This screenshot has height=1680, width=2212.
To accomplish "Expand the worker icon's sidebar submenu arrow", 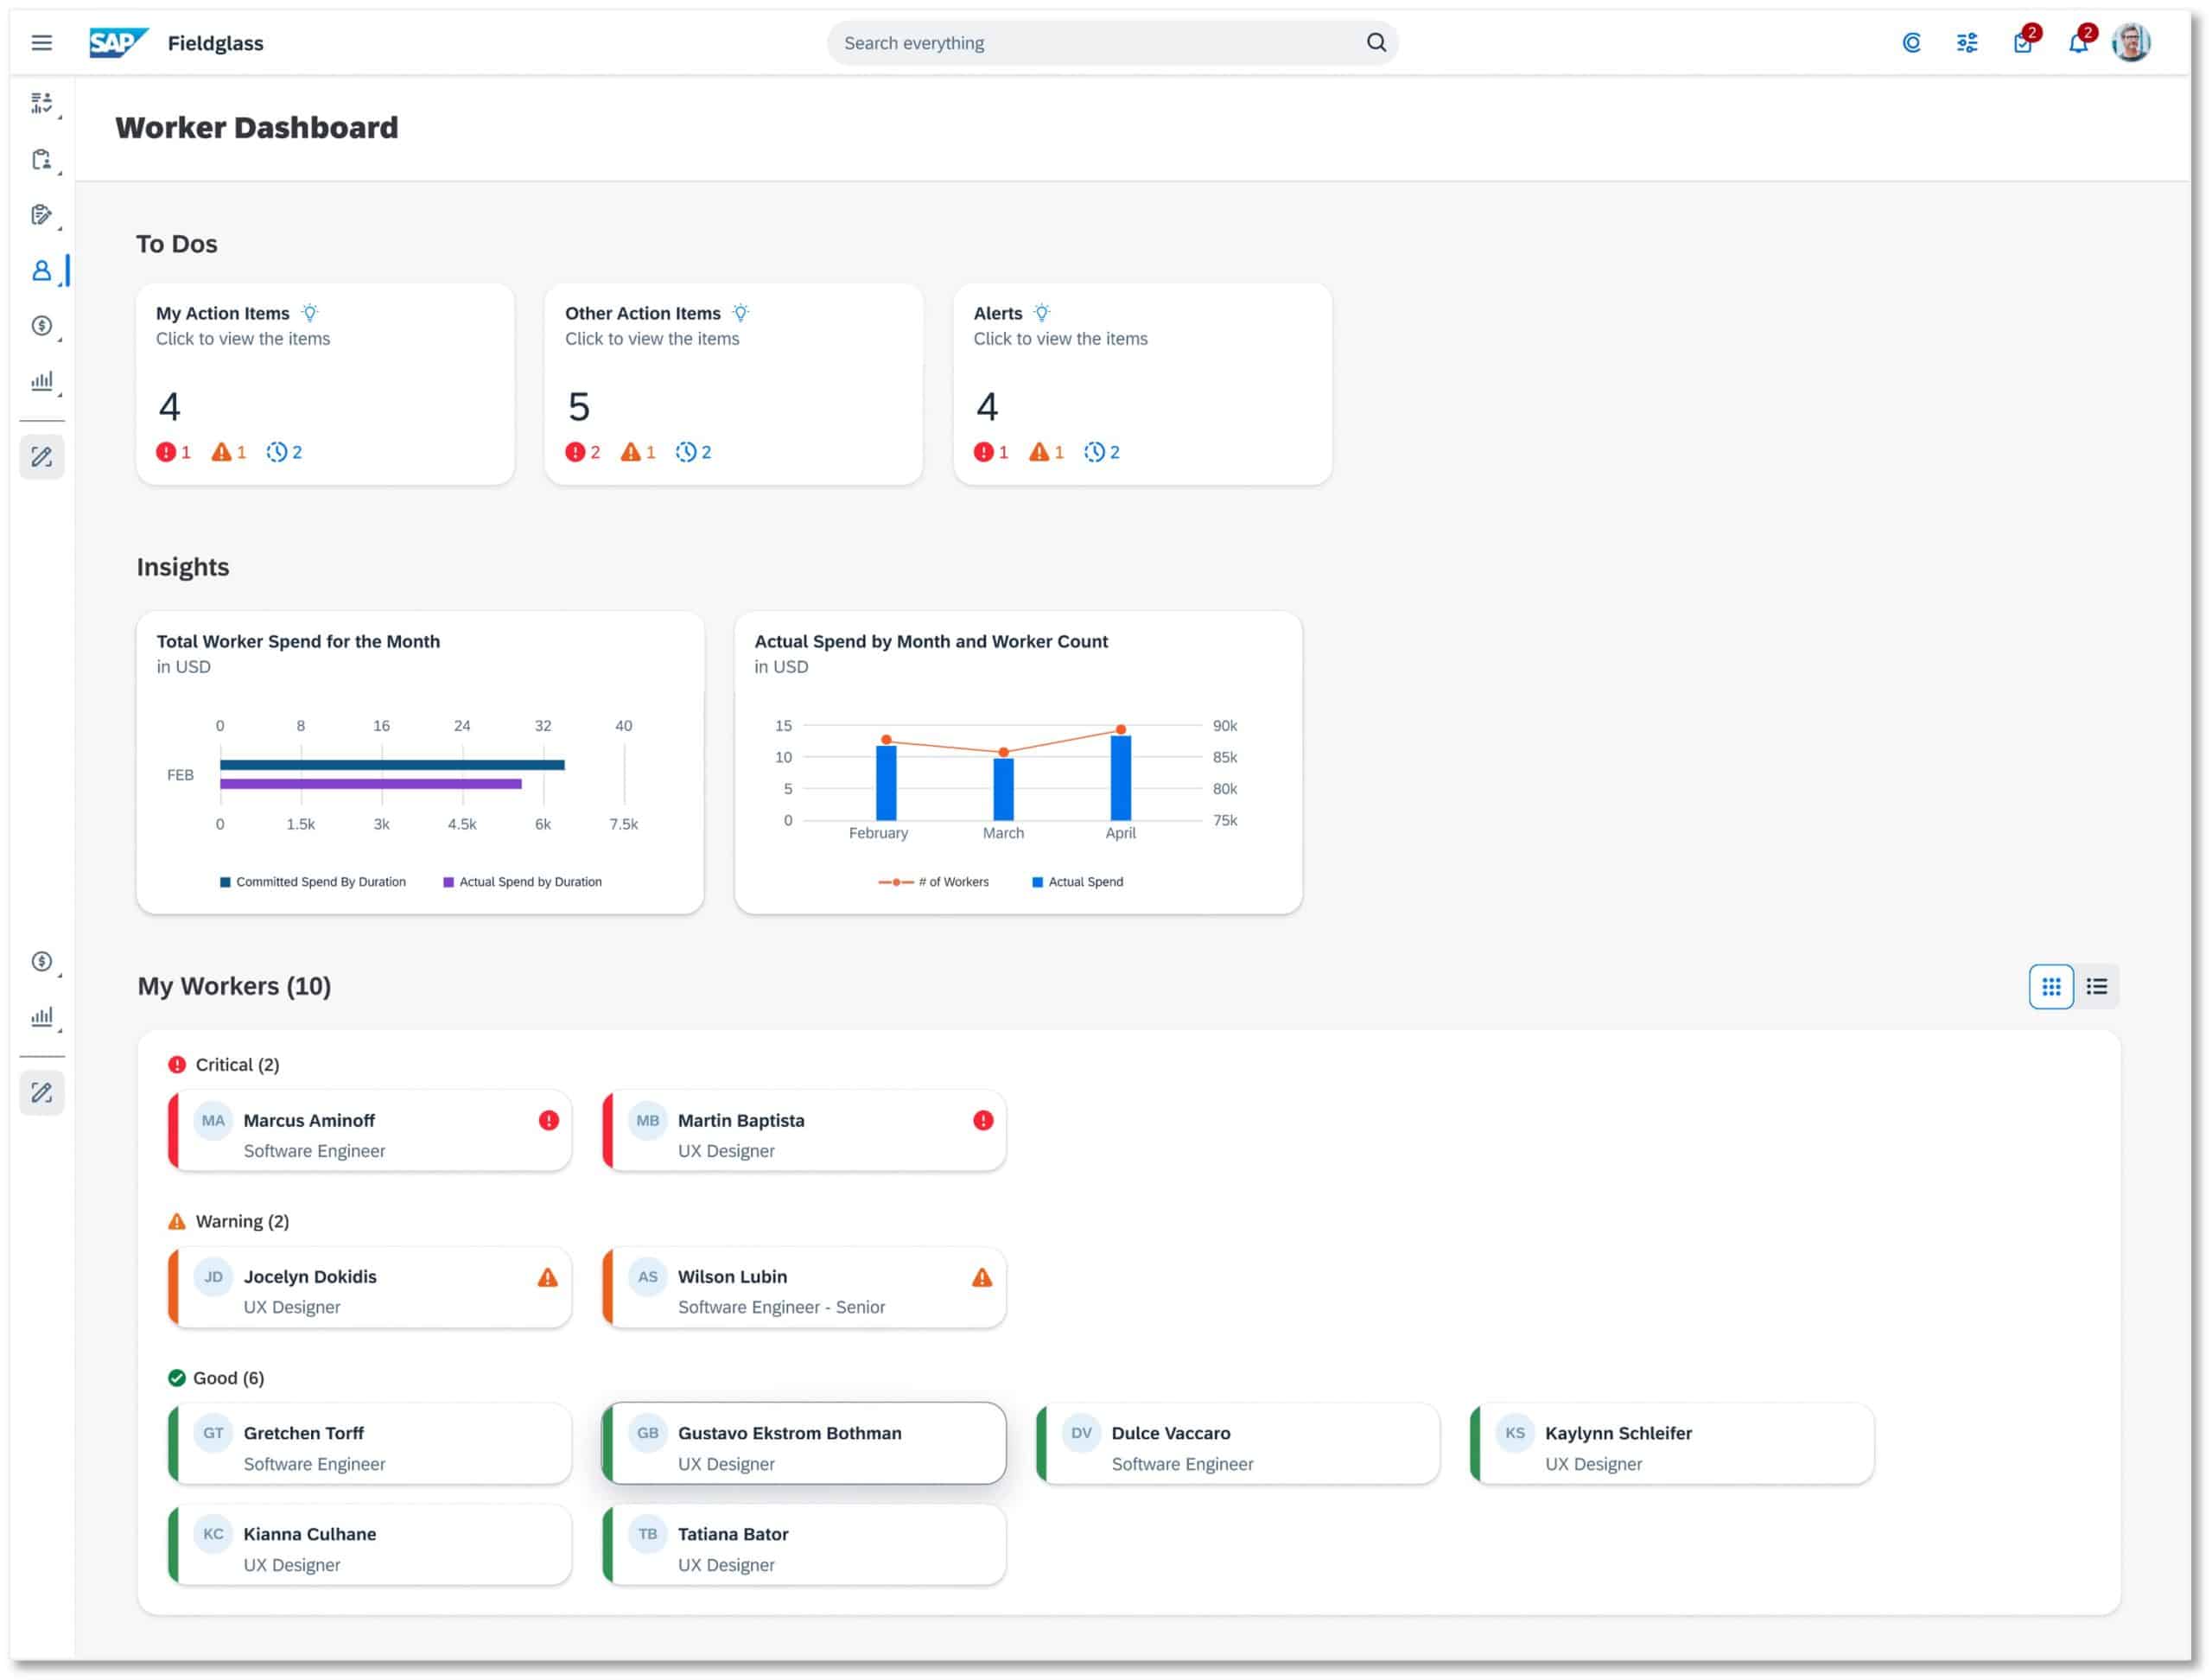I will [61, 284].
